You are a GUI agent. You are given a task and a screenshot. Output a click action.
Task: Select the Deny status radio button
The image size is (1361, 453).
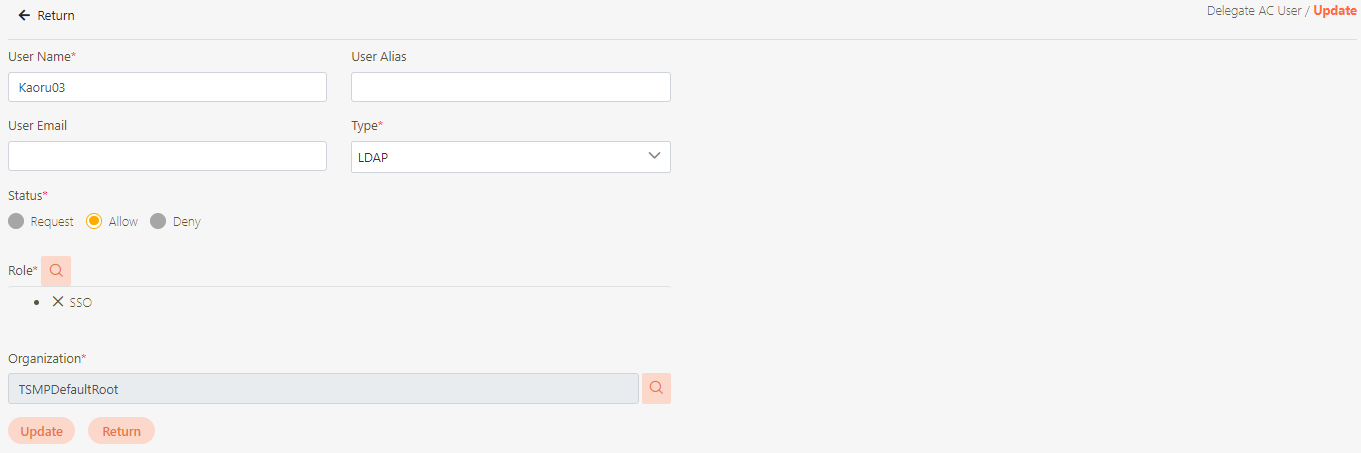coord(158,222)
